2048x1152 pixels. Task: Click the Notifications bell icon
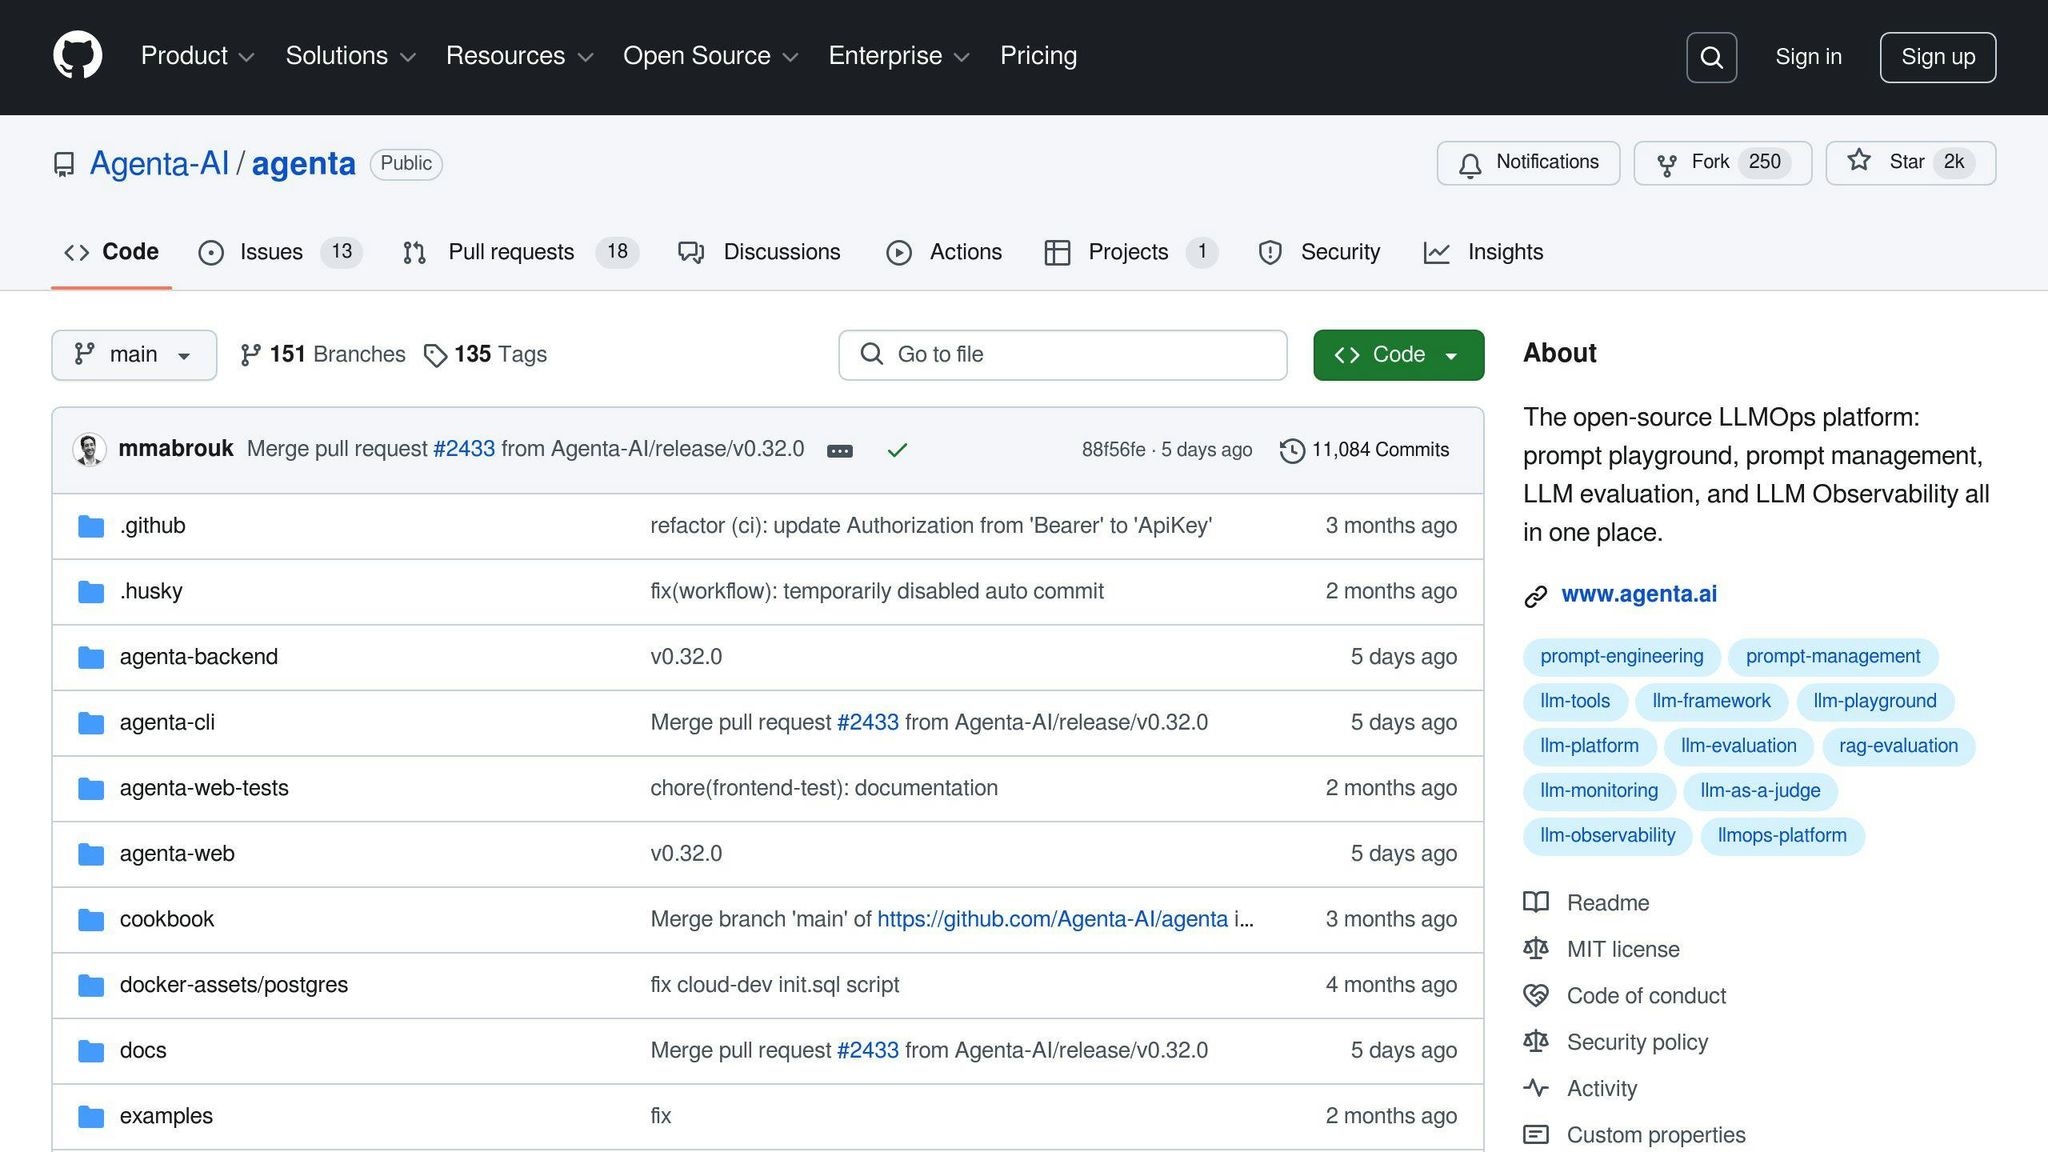coord(1469,165)
